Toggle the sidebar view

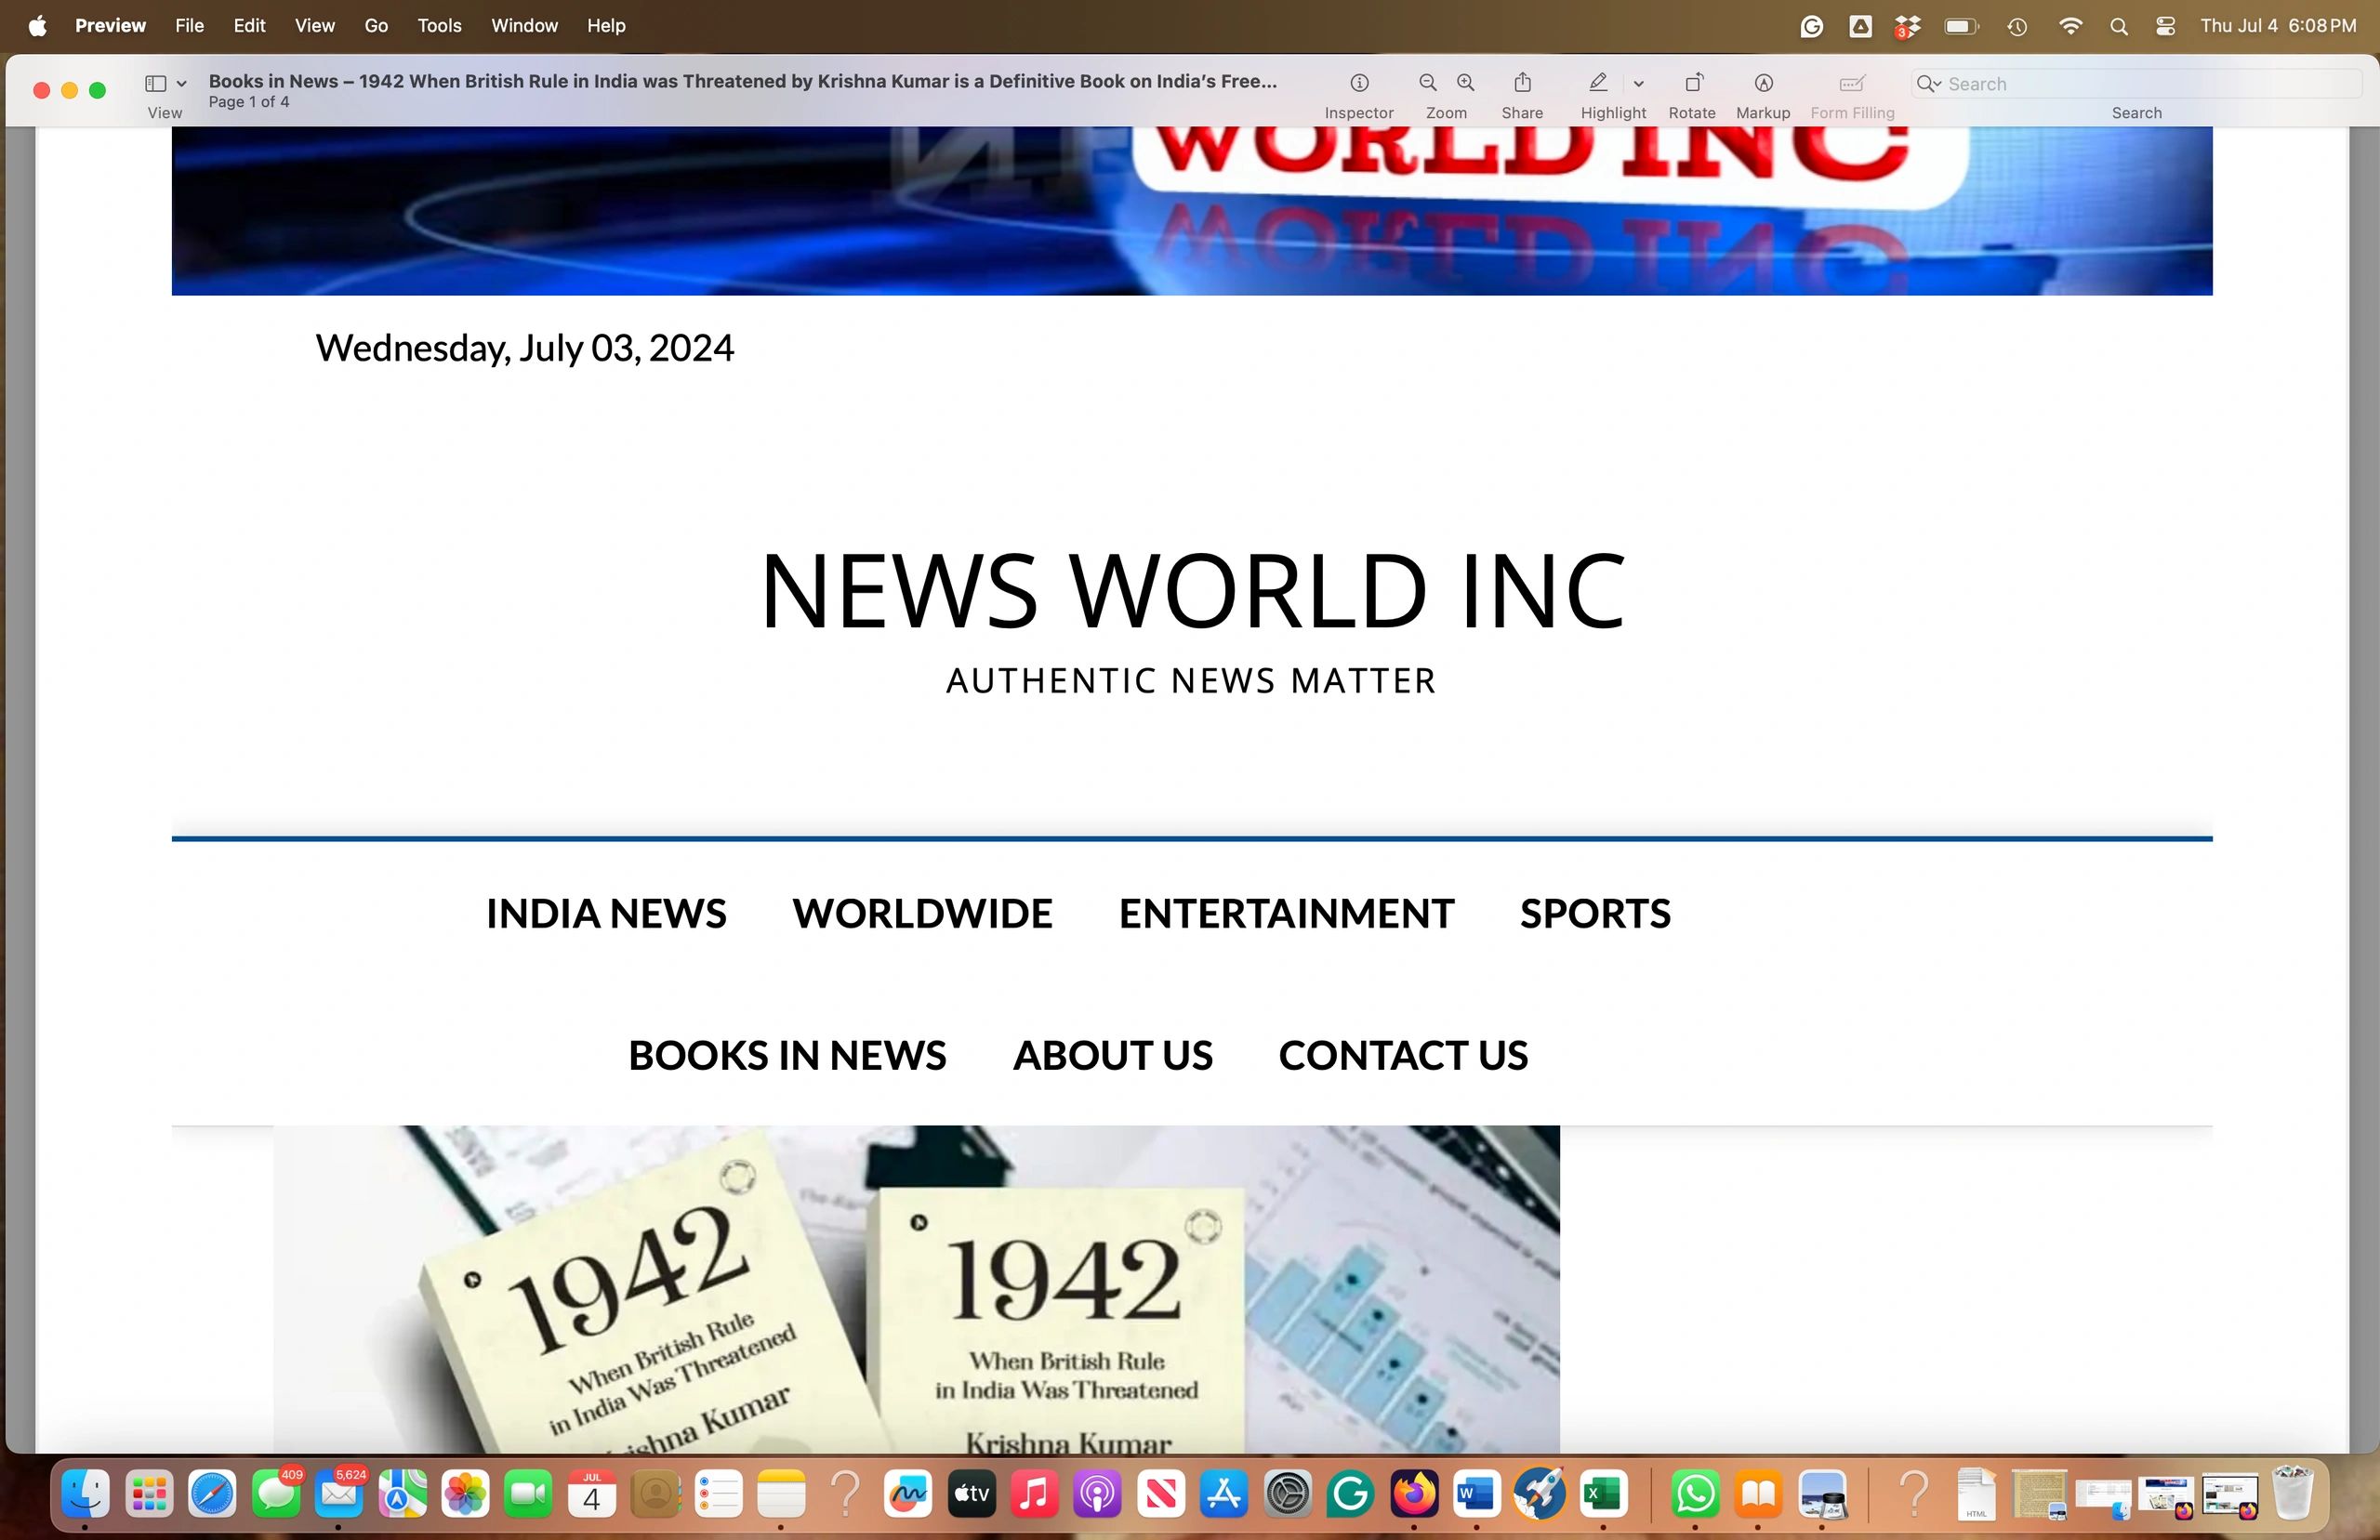pos(156,83)
